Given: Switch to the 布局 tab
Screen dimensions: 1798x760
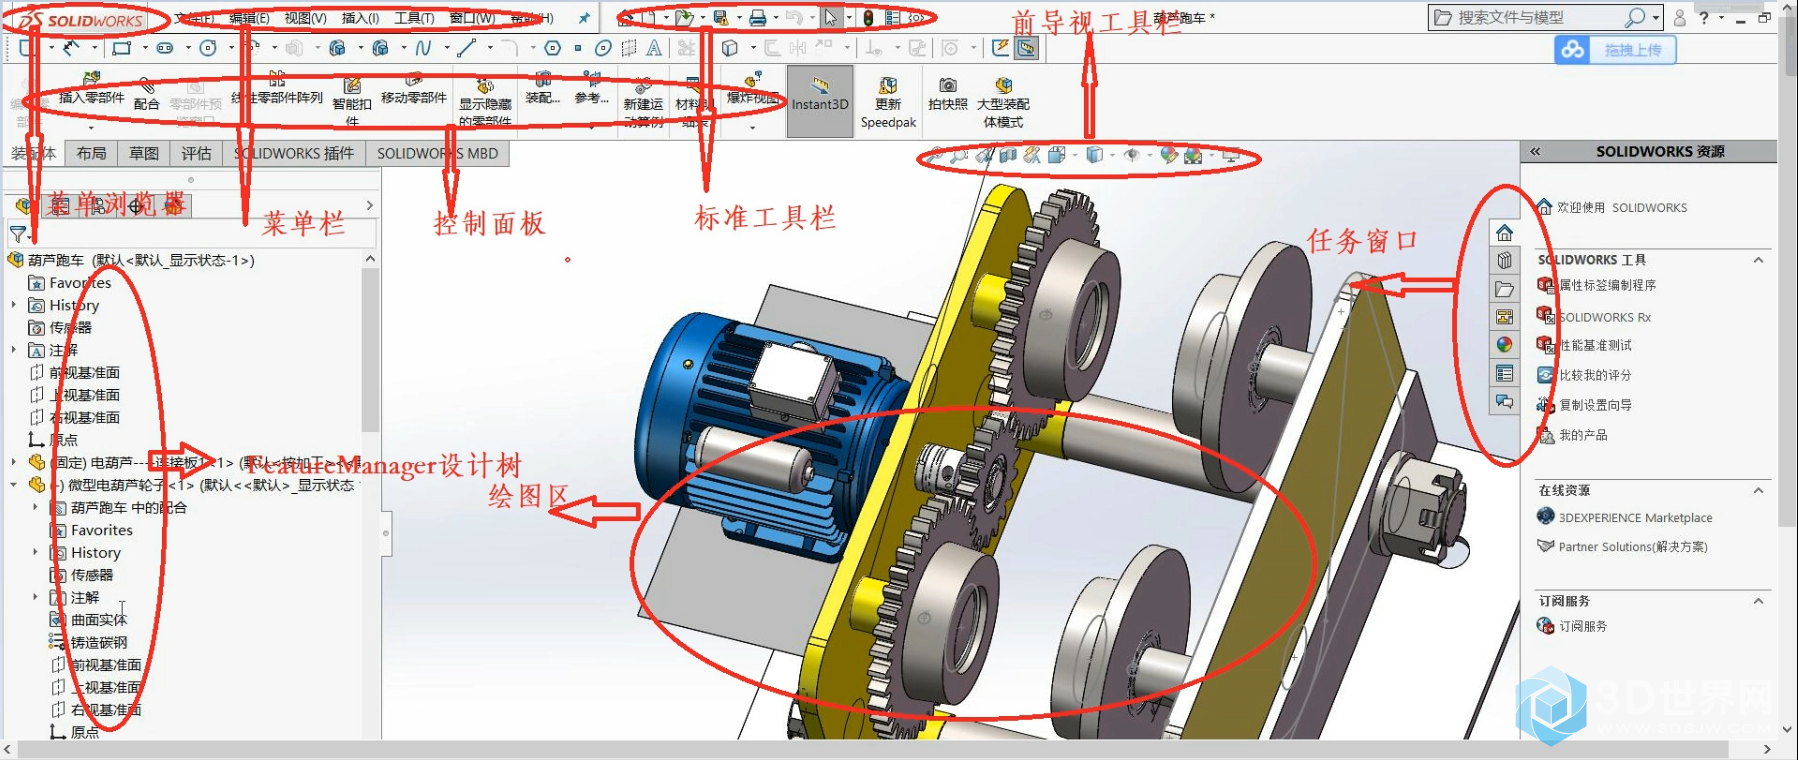Looking at the screenshot, I should [91, 153].
